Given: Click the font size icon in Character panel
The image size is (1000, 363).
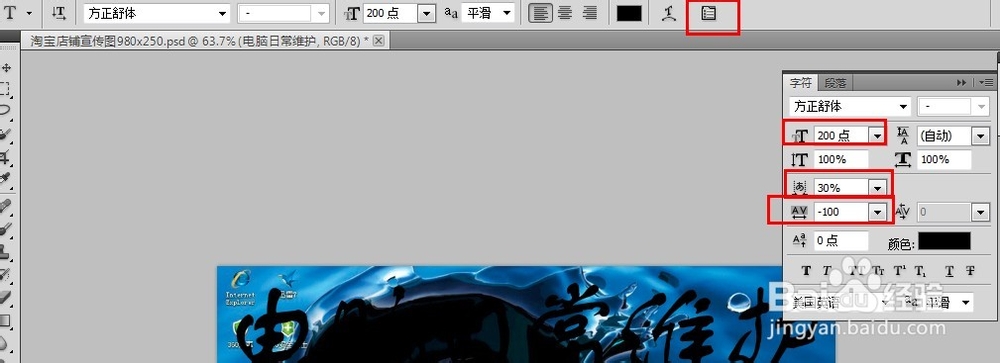Looking at the screenshot, I should [800, 136].
